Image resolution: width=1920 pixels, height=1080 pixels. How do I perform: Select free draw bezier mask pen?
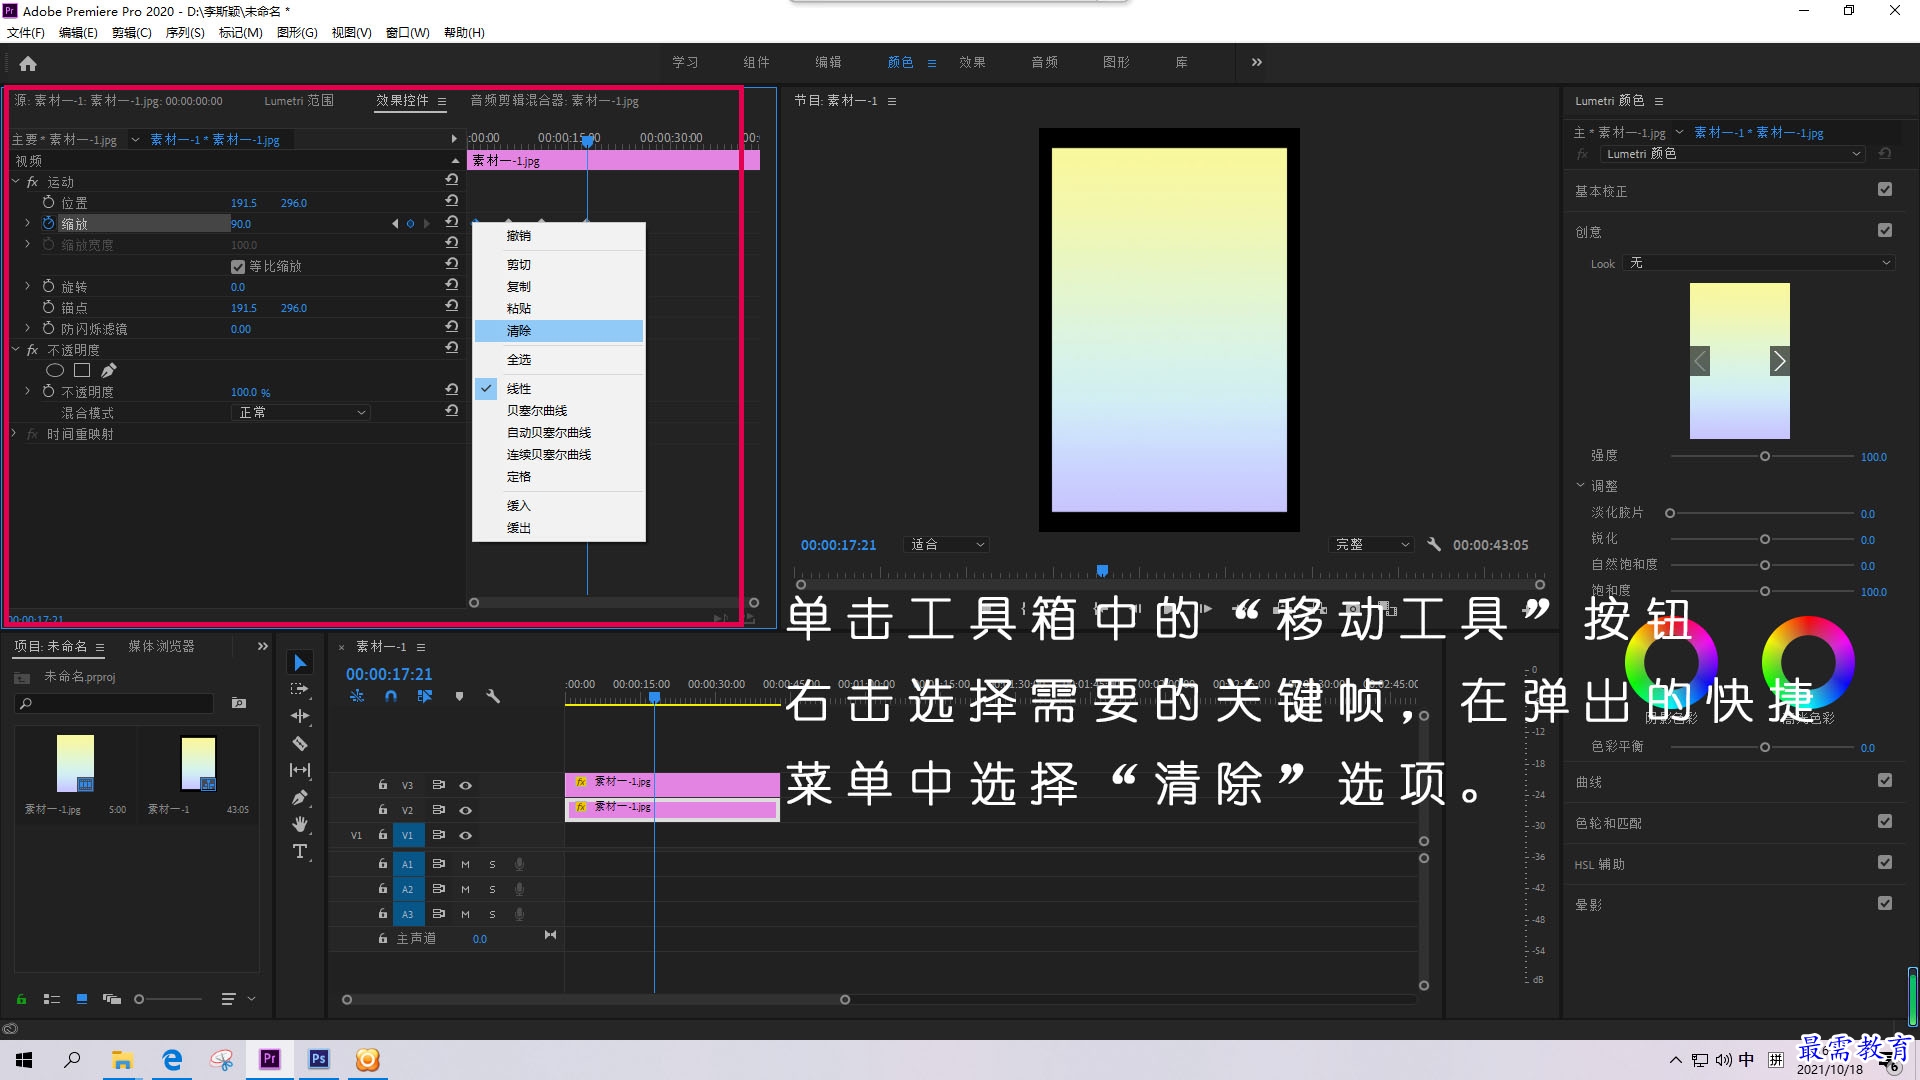click(108, 370)
